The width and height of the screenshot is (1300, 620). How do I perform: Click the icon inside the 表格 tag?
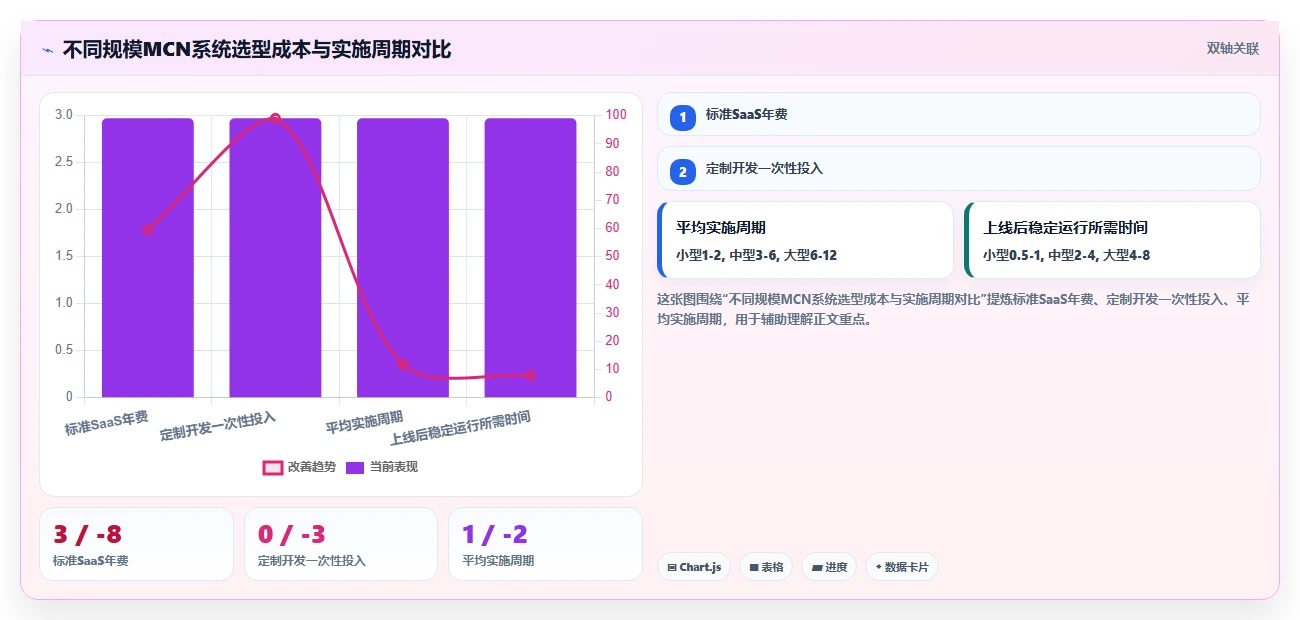pyautogui.click(x=754, y=567)
